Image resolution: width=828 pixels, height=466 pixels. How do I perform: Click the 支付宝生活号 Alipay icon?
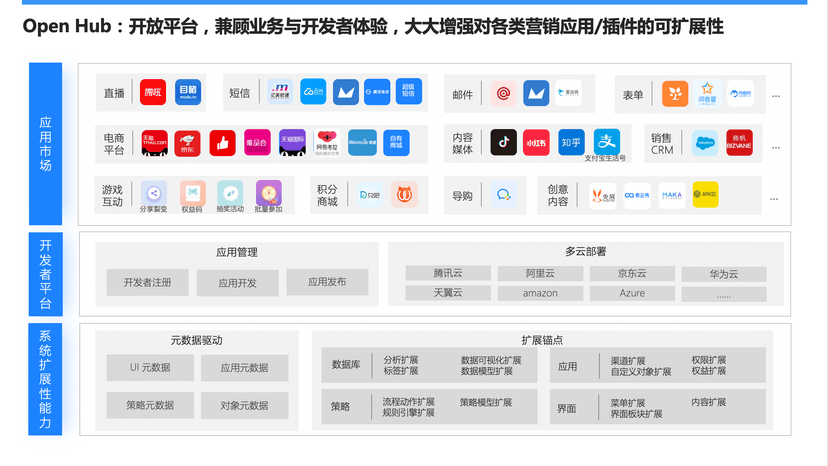point(606,142)
